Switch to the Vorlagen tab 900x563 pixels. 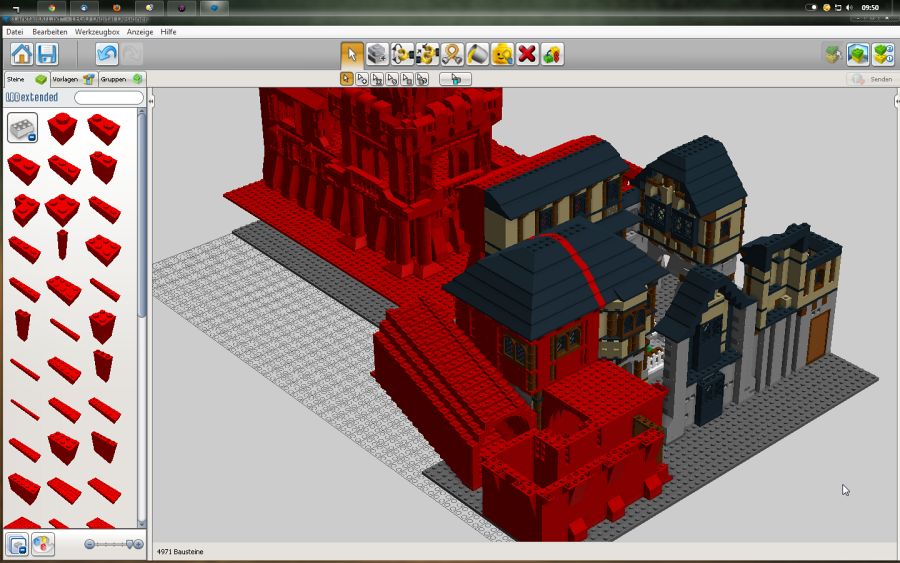click(x=73, y=79)
